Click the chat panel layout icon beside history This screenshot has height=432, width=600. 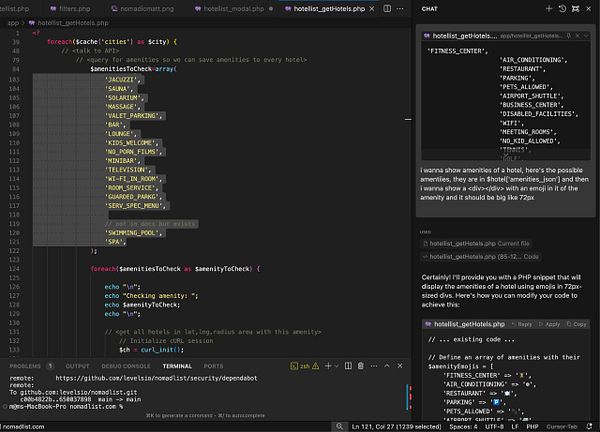[x=575, y=8]
